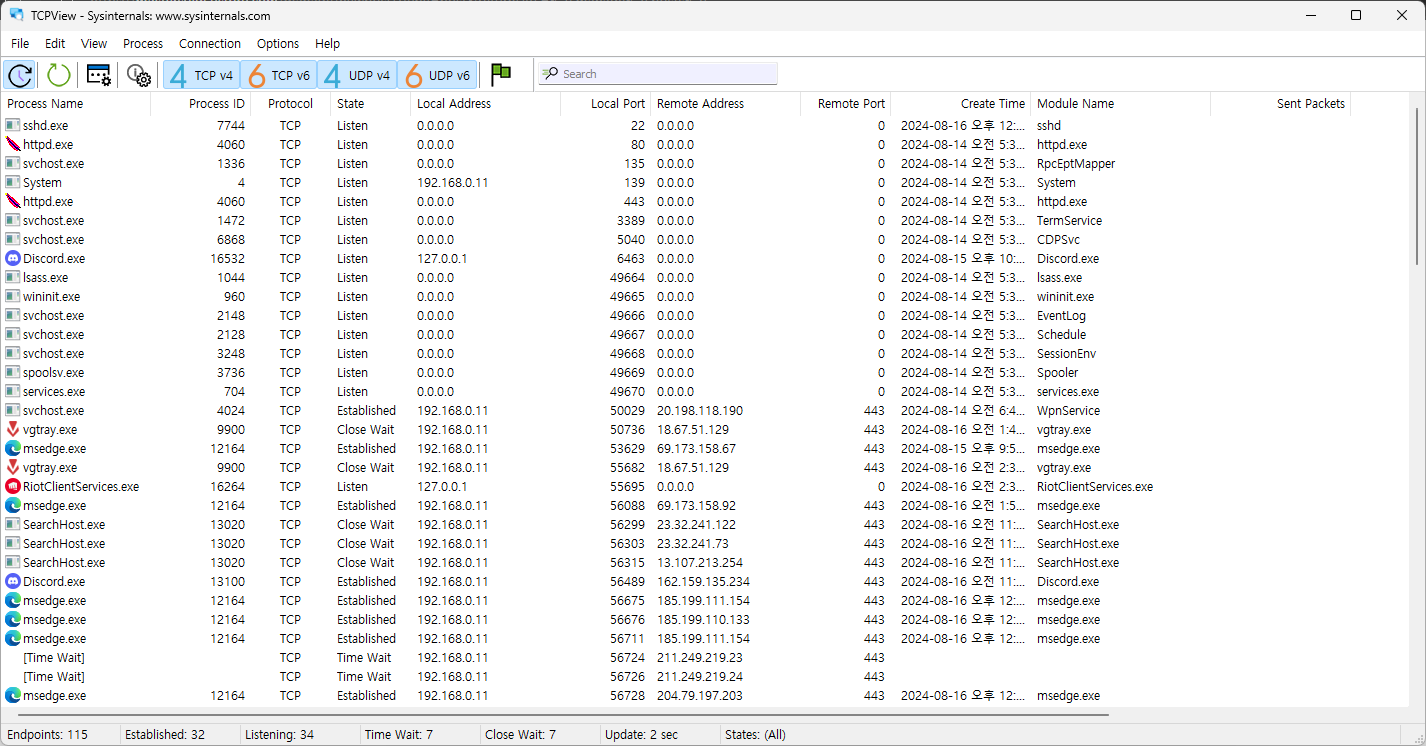This screenshot has height=746, width=1426.
Task: Click the SearchHost.exe icon on port 56299 row
Action: (13, 524)
